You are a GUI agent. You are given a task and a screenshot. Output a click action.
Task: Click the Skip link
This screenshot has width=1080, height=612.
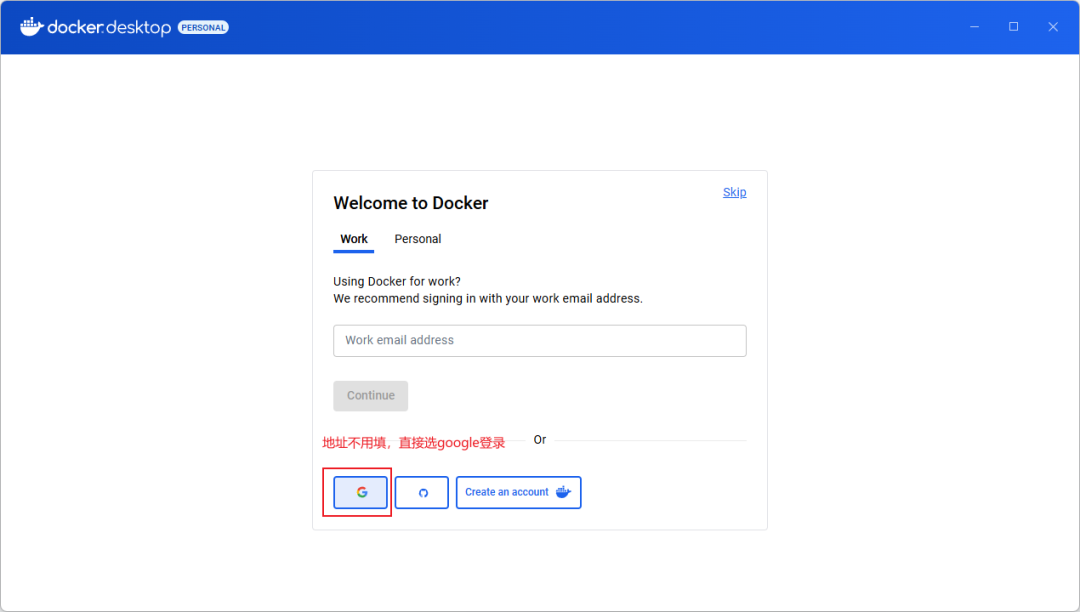click(734, 192)
